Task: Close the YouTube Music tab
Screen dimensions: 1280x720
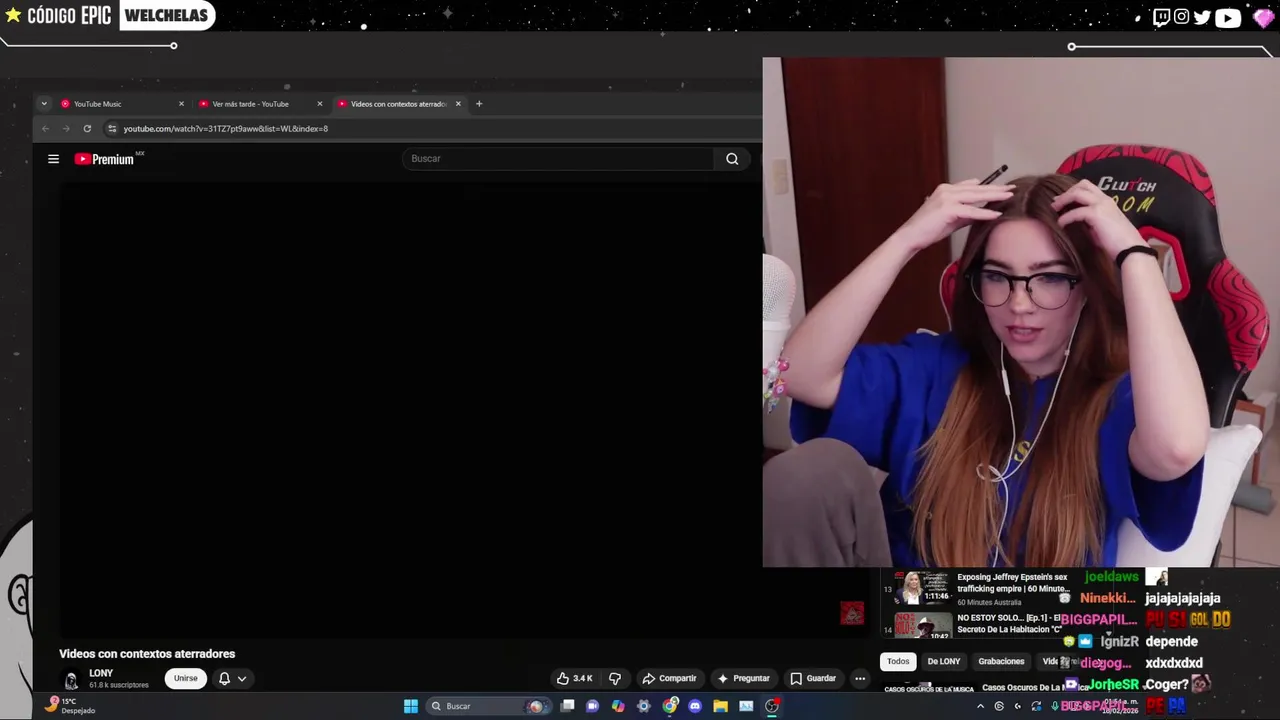Action: (181, 104)
